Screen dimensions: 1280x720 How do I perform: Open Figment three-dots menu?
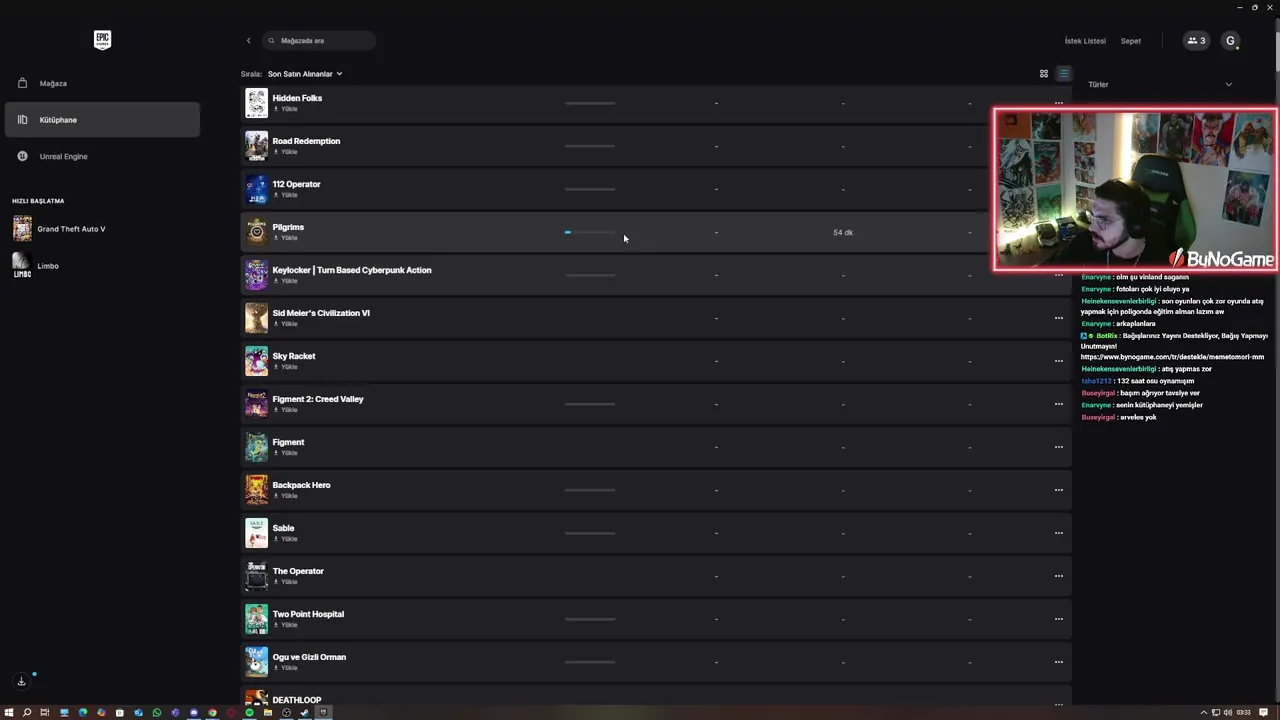pyautogui.click(x=1058, y=447)
